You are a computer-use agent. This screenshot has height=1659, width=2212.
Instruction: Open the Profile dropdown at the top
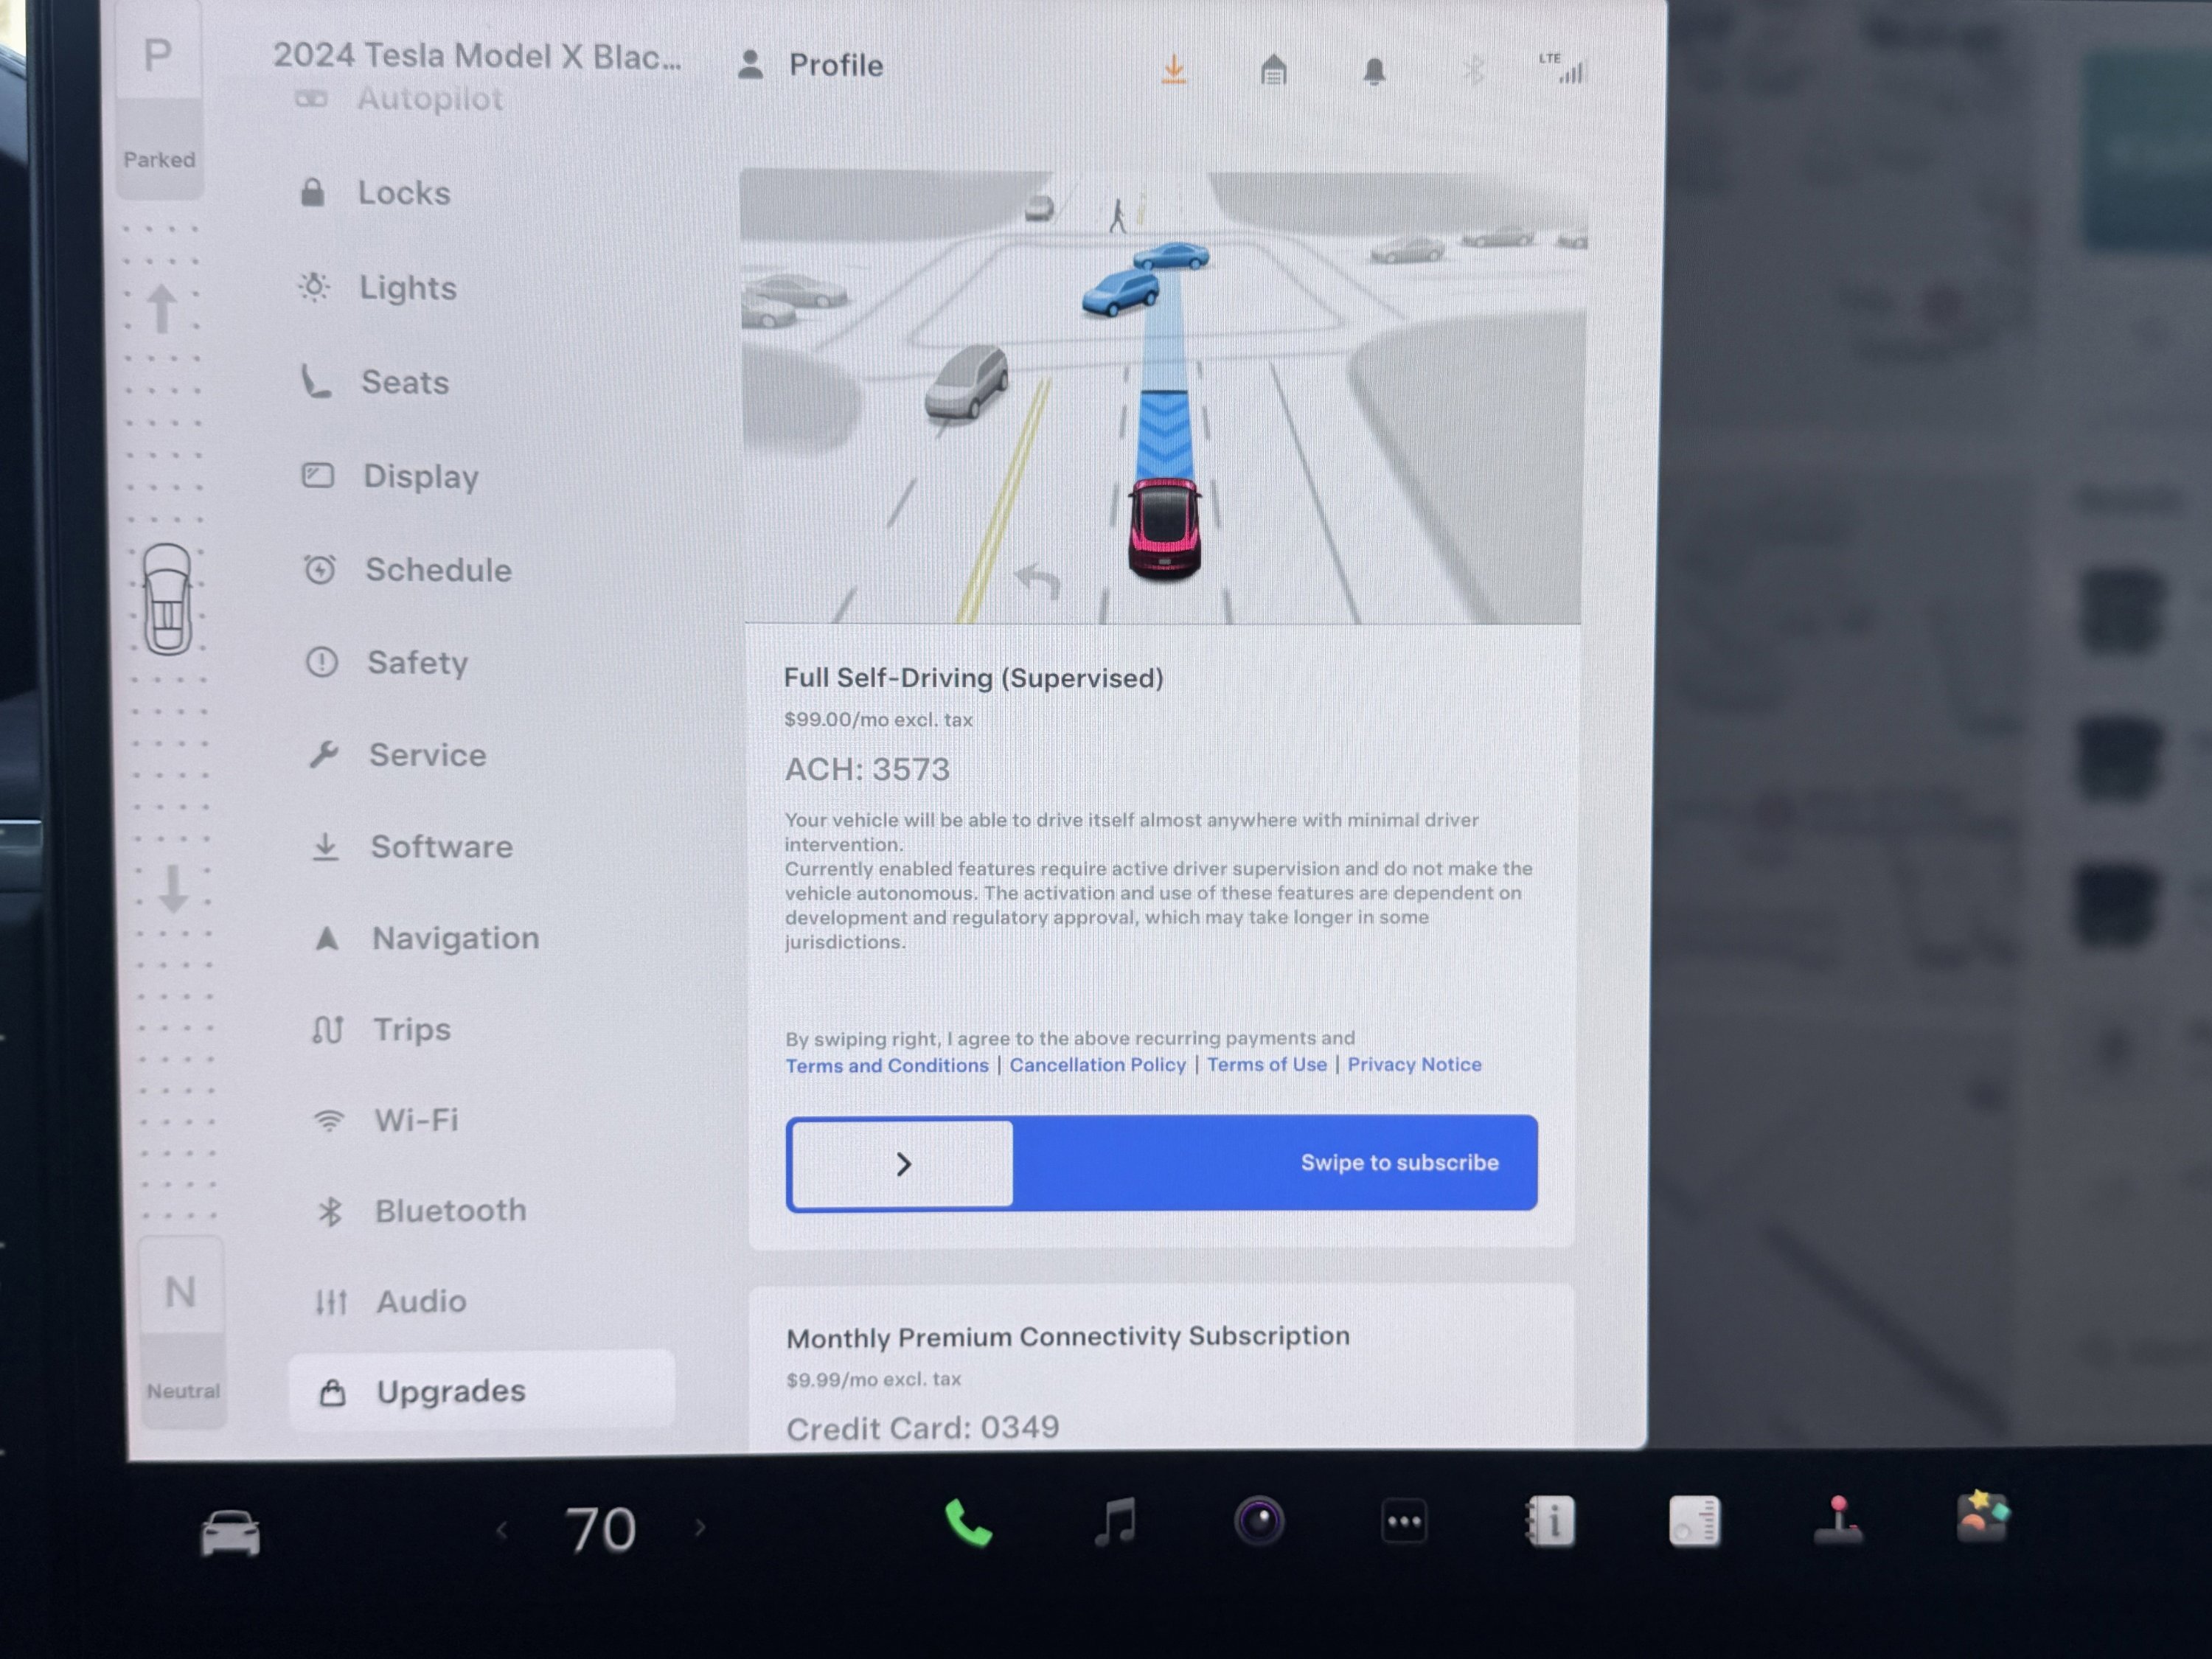pyautogui.click(x=812, y=64)
